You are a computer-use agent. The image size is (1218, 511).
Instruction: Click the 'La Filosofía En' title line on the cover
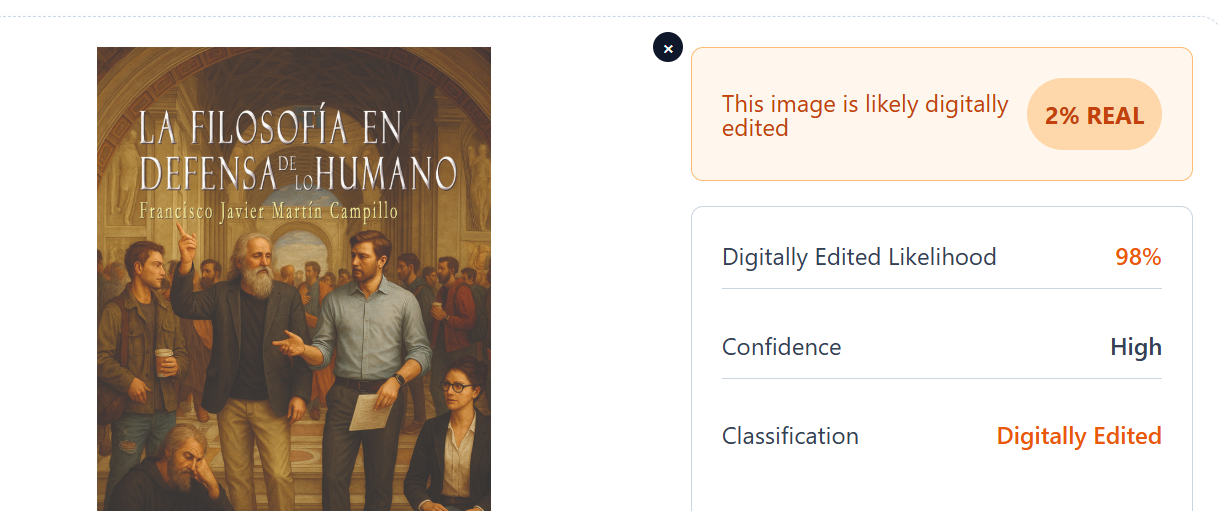click(x=270, y=129)
